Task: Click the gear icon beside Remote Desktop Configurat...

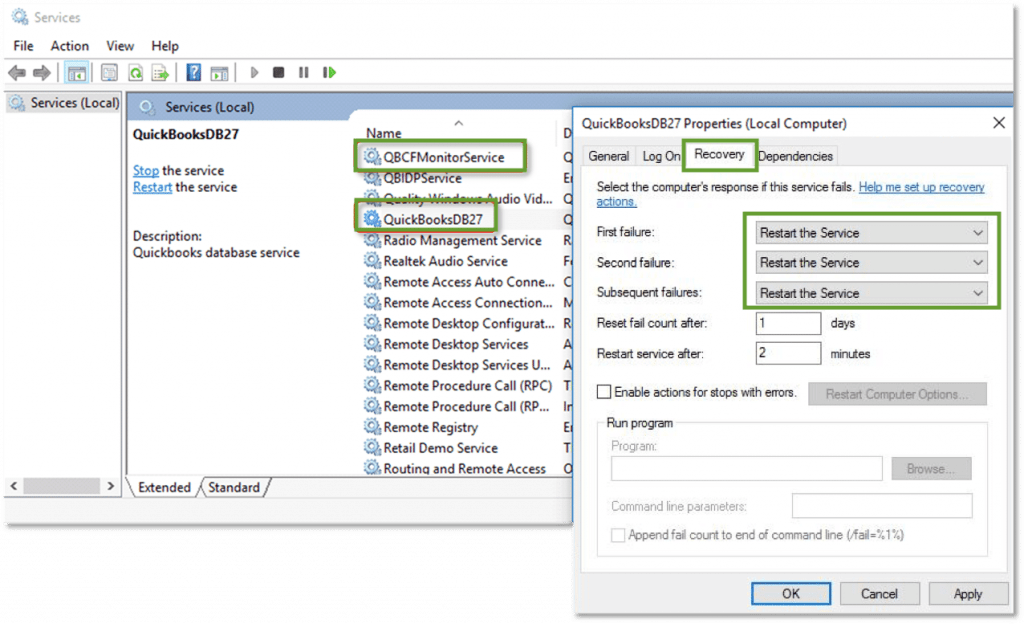Action: pos(372,323)
